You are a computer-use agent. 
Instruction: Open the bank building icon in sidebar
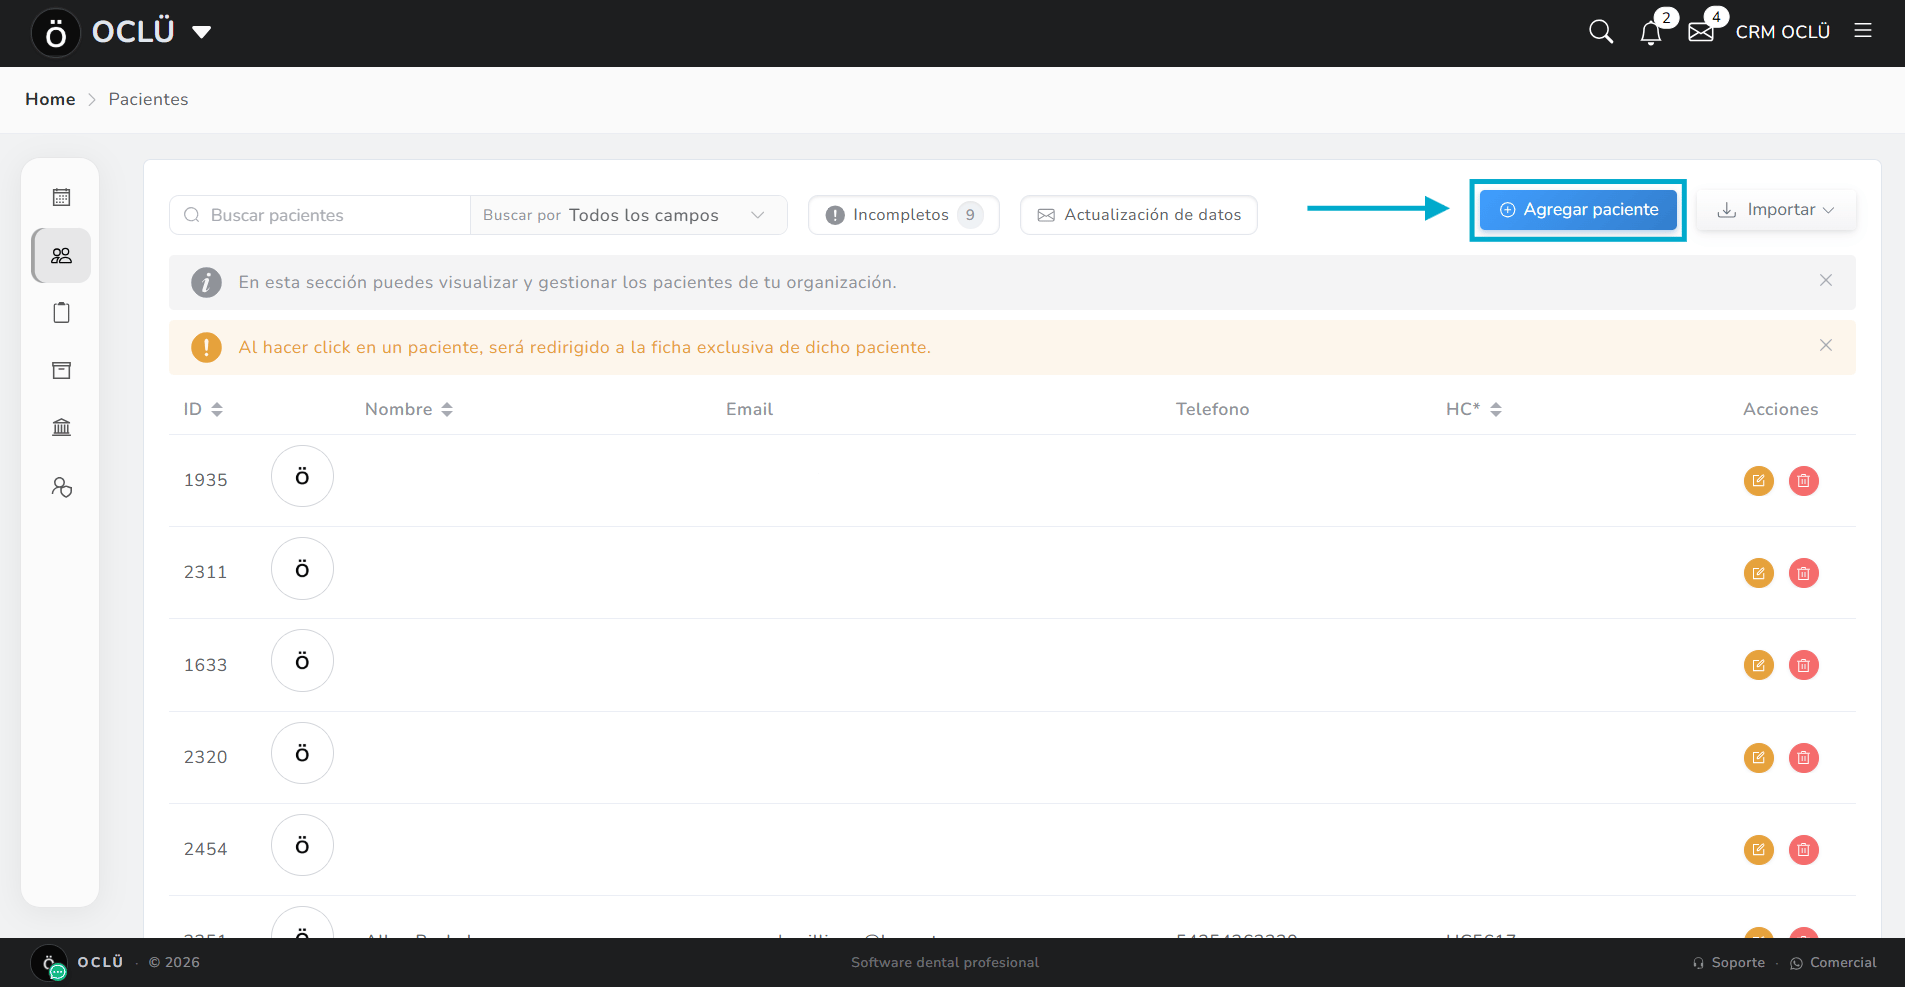61,427
